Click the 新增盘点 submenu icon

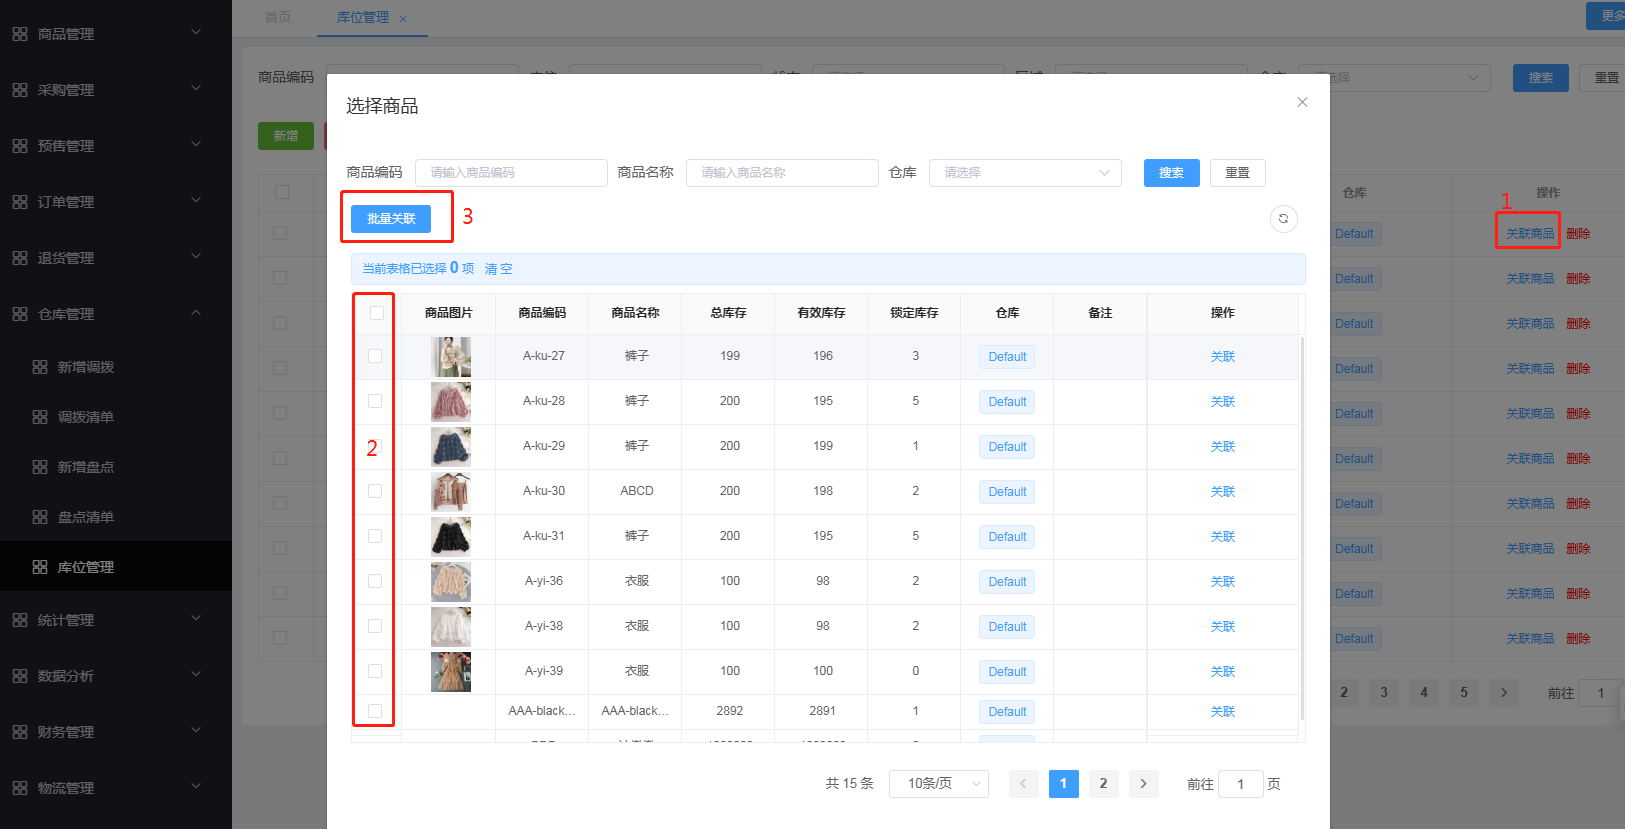click(40, 467)
